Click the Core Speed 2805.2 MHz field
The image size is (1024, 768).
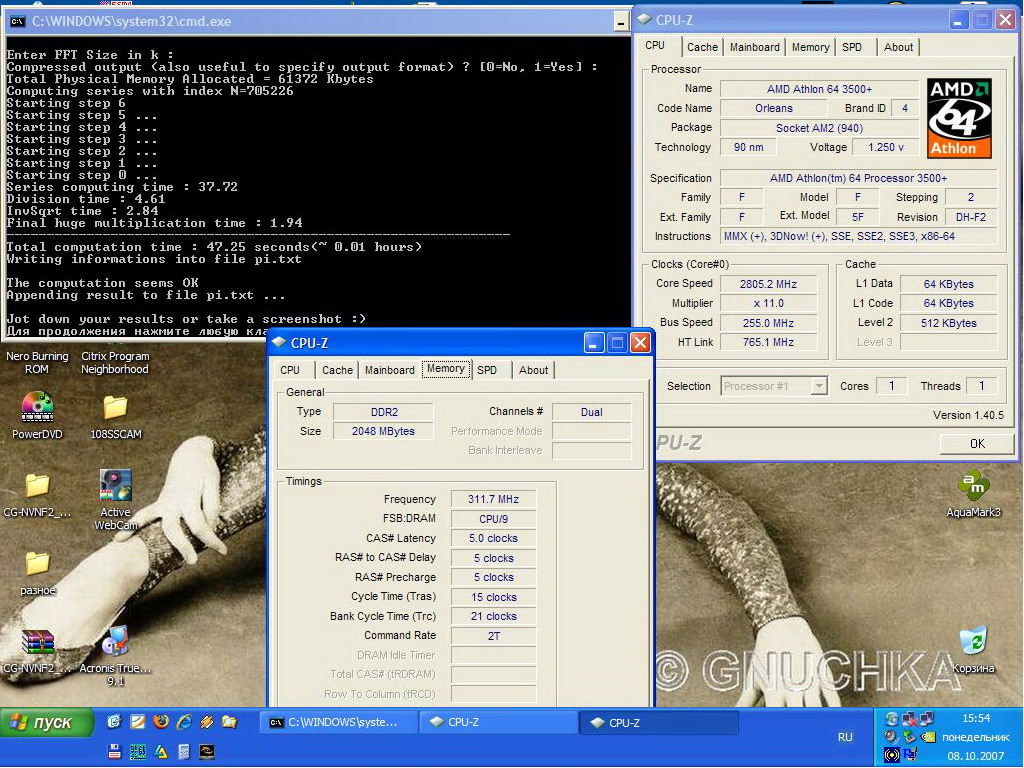point(768,284)
